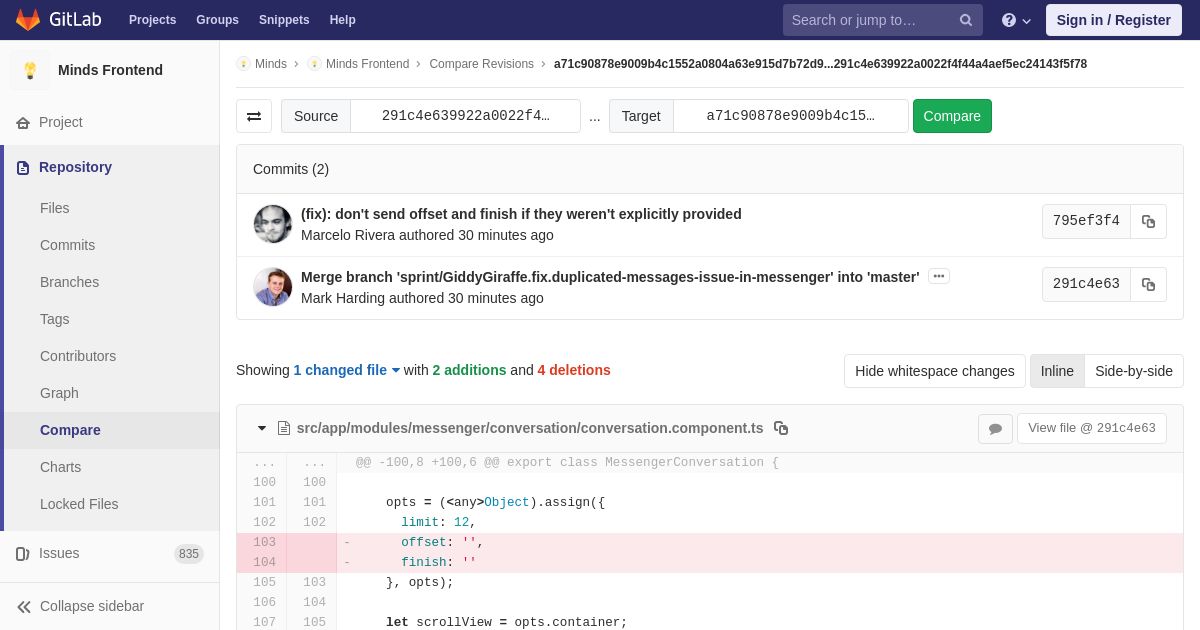Viewport: 1200px width, 630px height.
Task: Expand the merge commit description ellipsis
Action: pyautogui.click(x=939, y=276)
